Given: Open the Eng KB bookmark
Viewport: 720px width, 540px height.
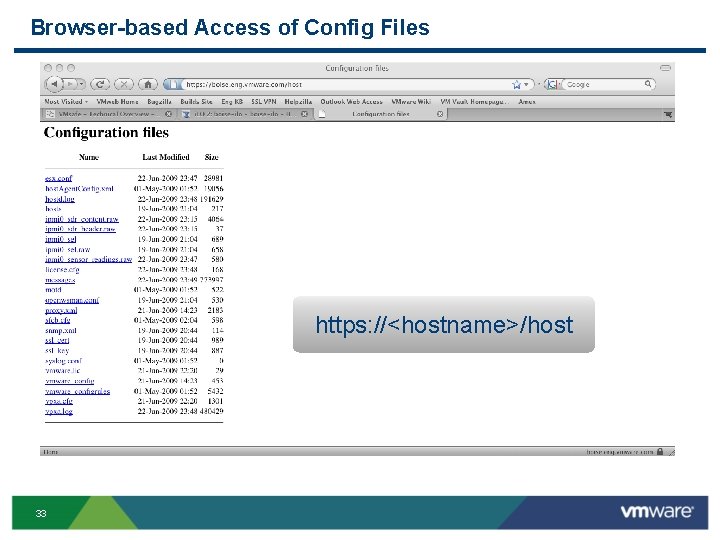Looking at the screenshot, I should (232, 101).
